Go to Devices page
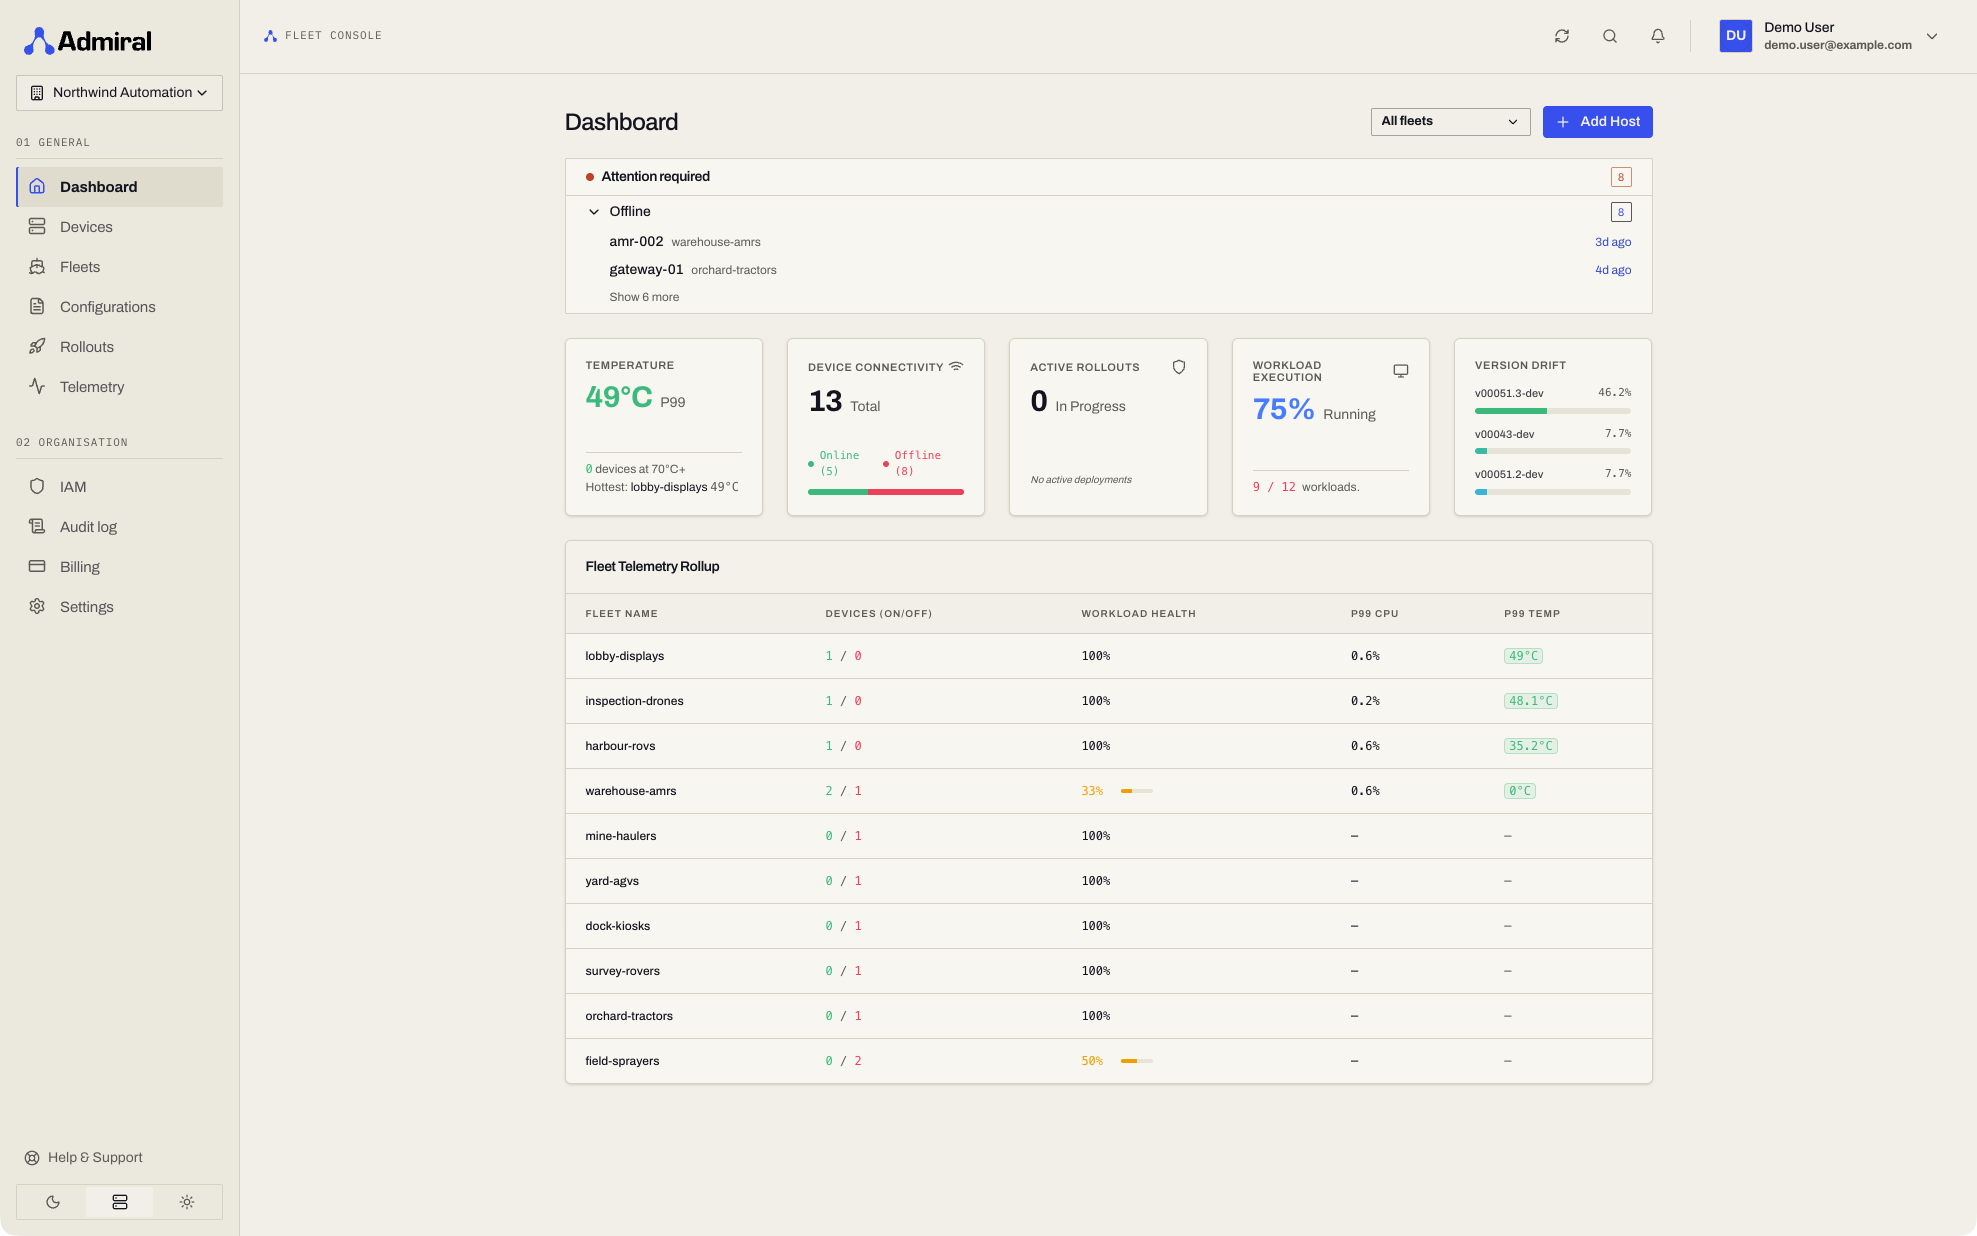Screen dimensions: 1977x1236 coord(120,227)
